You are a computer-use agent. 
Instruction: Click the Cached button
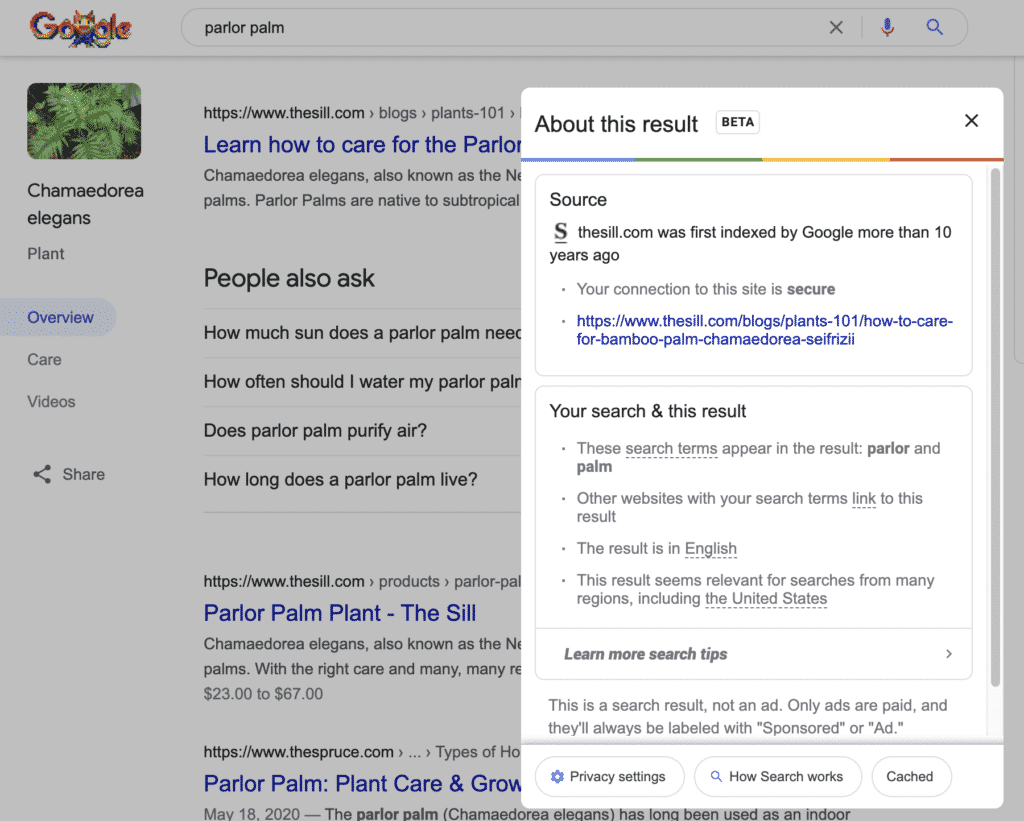coord(911,777)
